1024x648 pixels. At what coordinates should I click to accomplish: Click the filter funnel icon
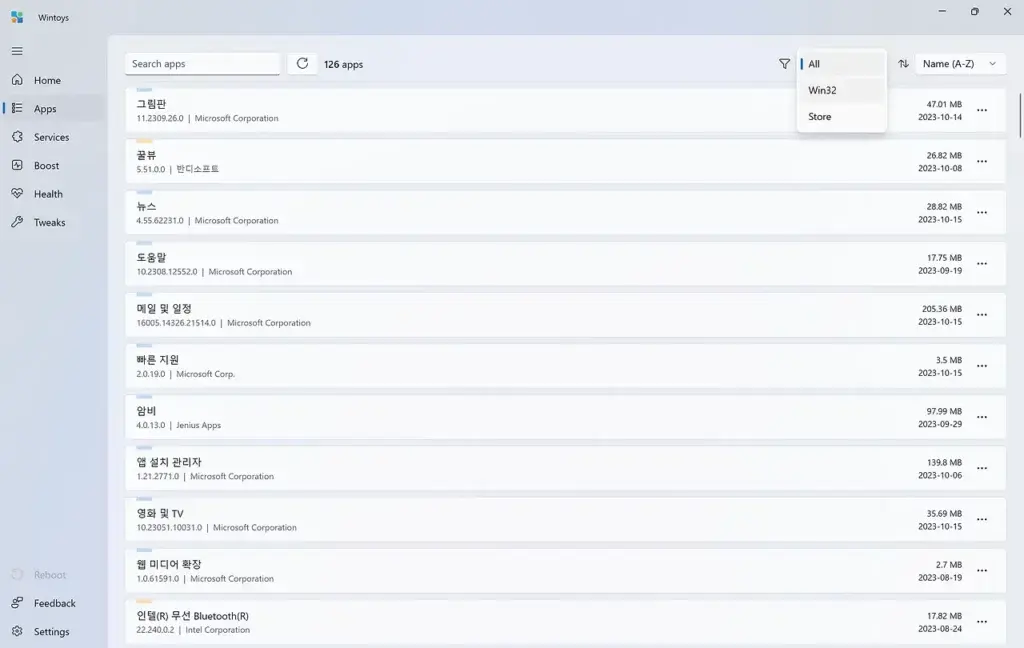pyautogui.click(x=784, y=63)
